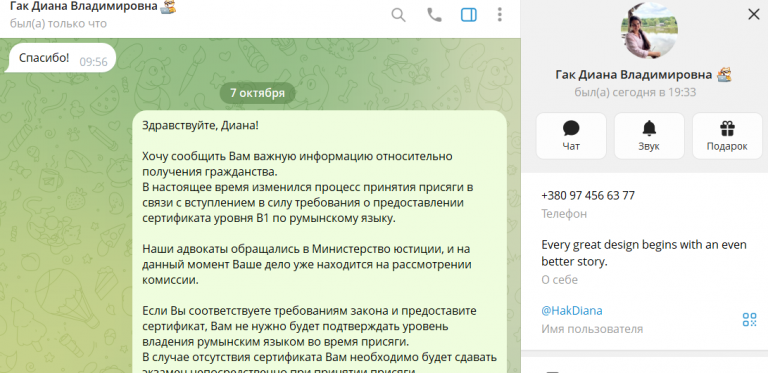
Task: Click the 'Телефон' label under phone number
Action: click(564, 214)
